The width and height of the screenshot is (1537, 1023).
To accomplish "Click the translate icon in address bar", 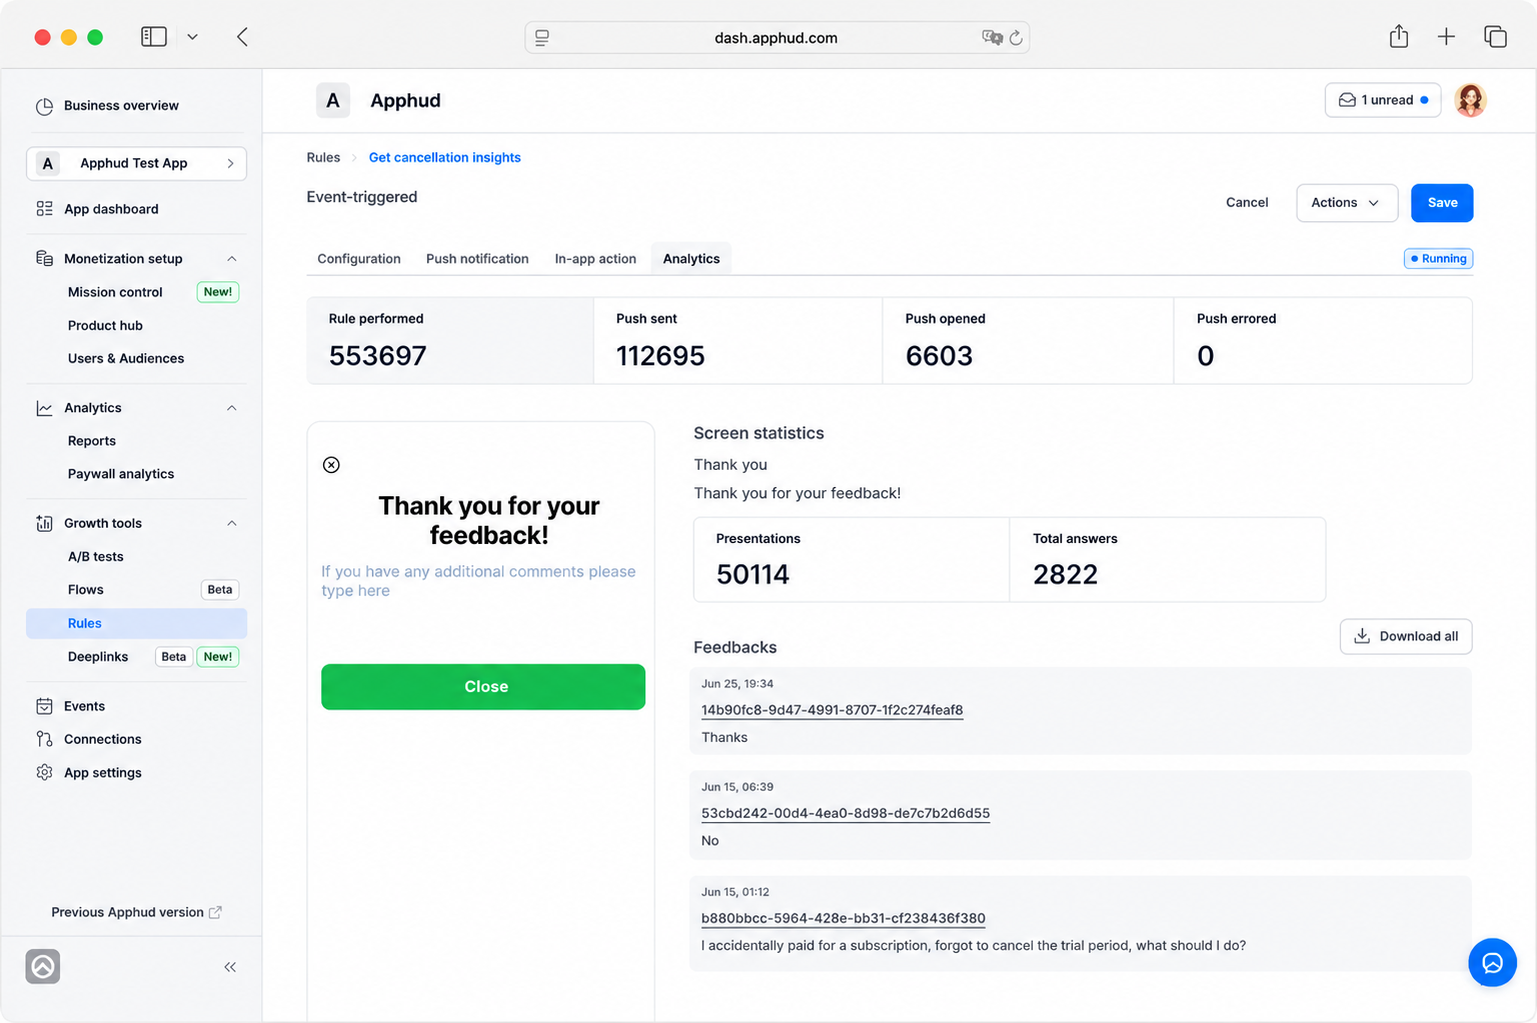I will tap(992, 38).
